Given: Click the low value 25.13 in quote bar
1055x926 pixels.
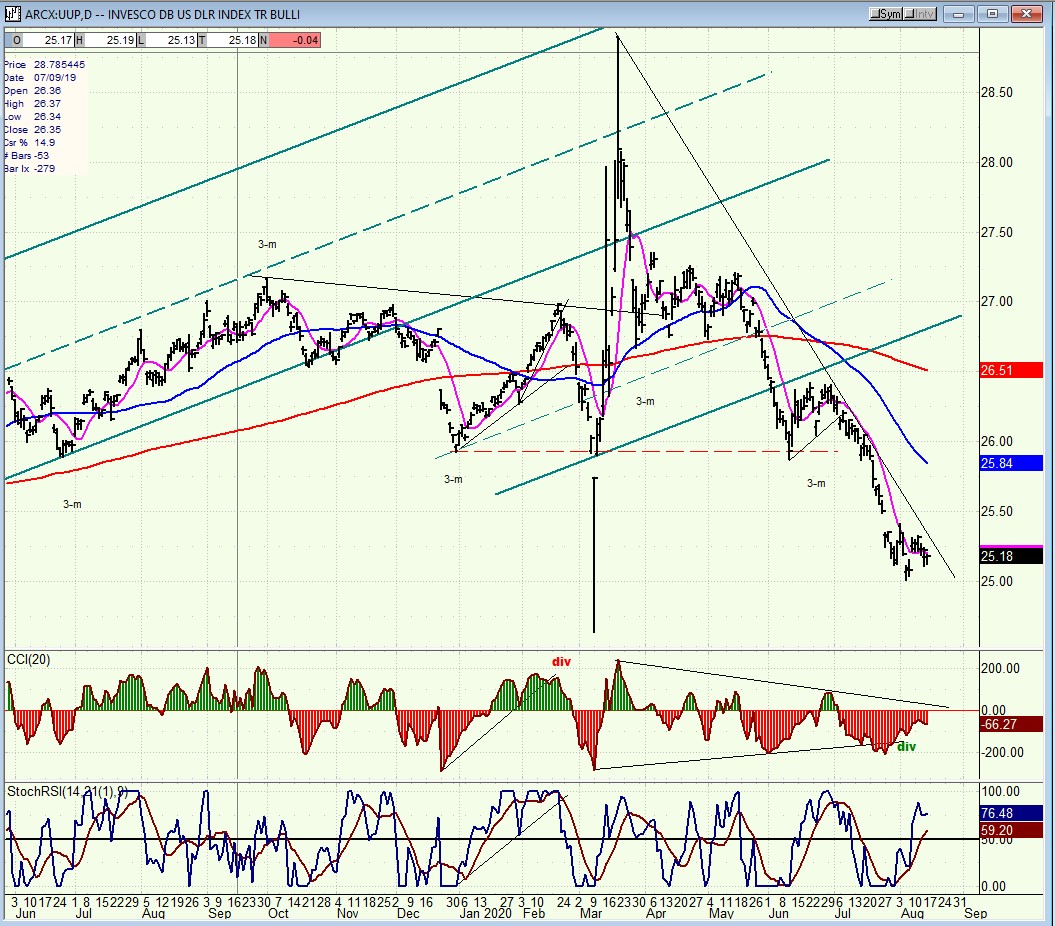Looking at the screenshot, I should click(172, 40).
